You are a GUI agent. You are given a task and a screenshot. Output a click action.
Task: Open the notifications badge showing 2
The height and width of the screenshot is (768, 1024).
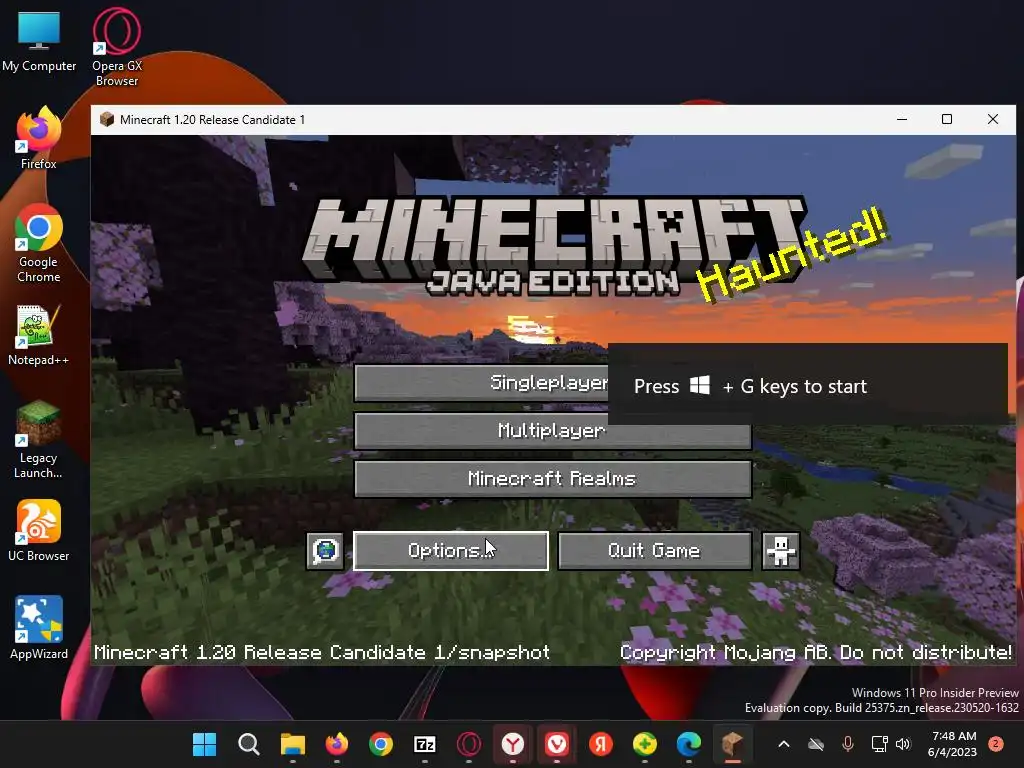click(996, 744)
